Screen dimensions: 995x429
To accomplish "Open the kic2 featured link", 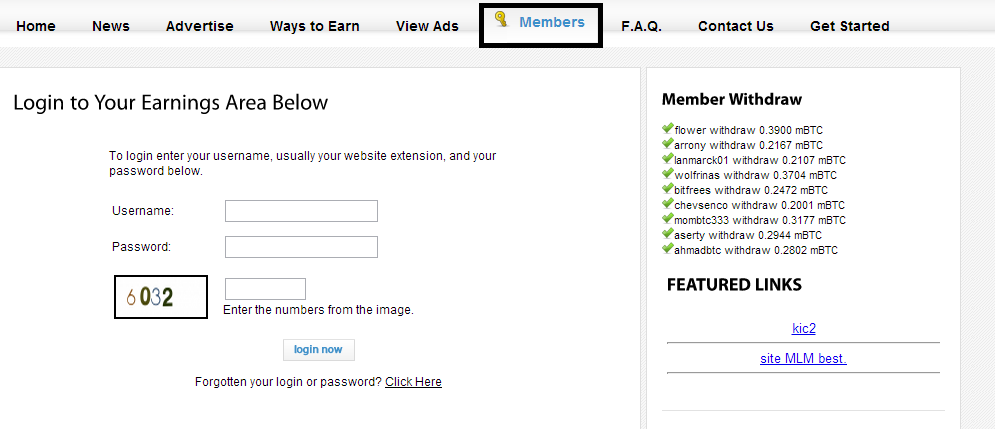I will tap(803, 328).
